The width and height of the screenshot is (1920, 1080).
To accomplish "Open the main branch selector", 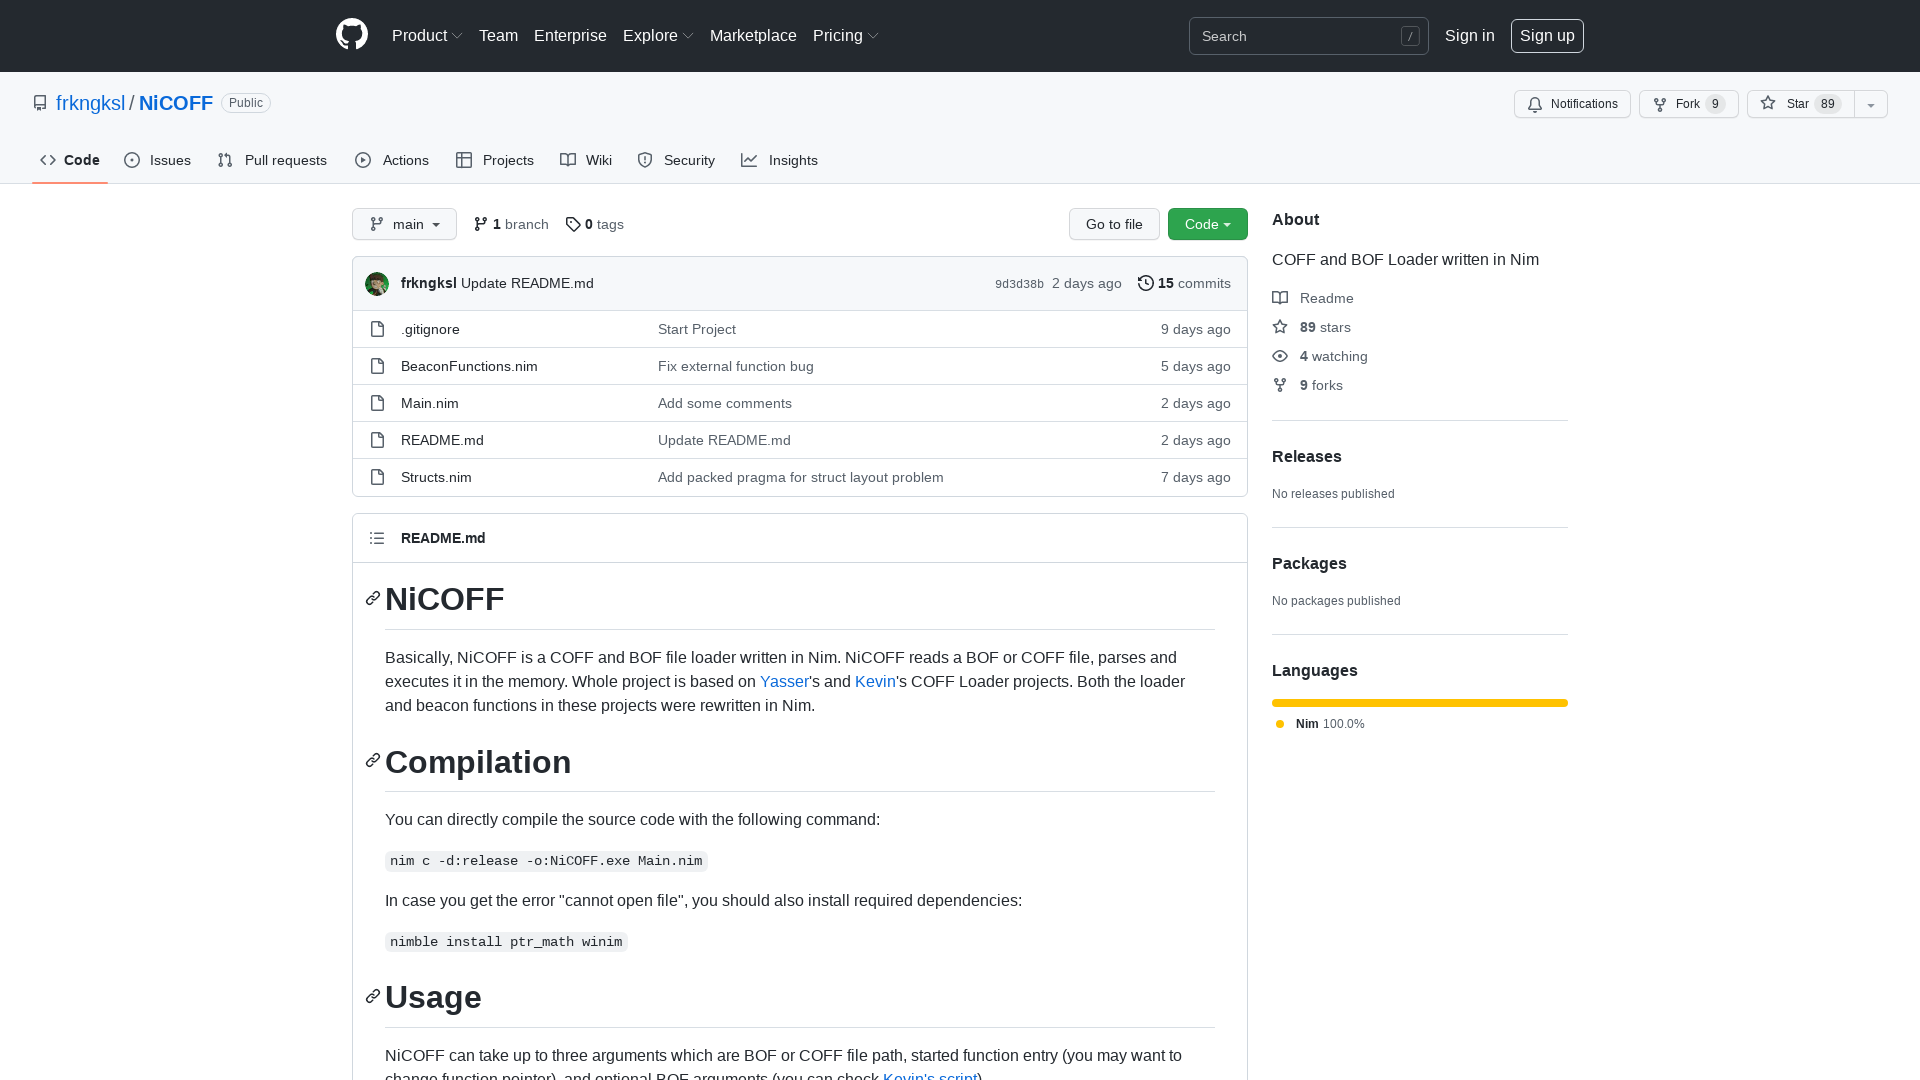I will coord(404,224).
